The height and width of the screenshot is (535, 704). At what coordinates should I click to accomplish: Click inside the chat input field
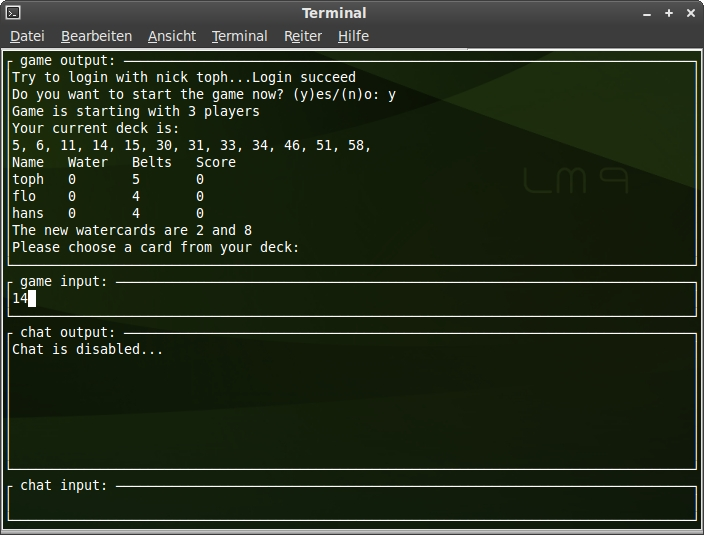coord(350,503)
